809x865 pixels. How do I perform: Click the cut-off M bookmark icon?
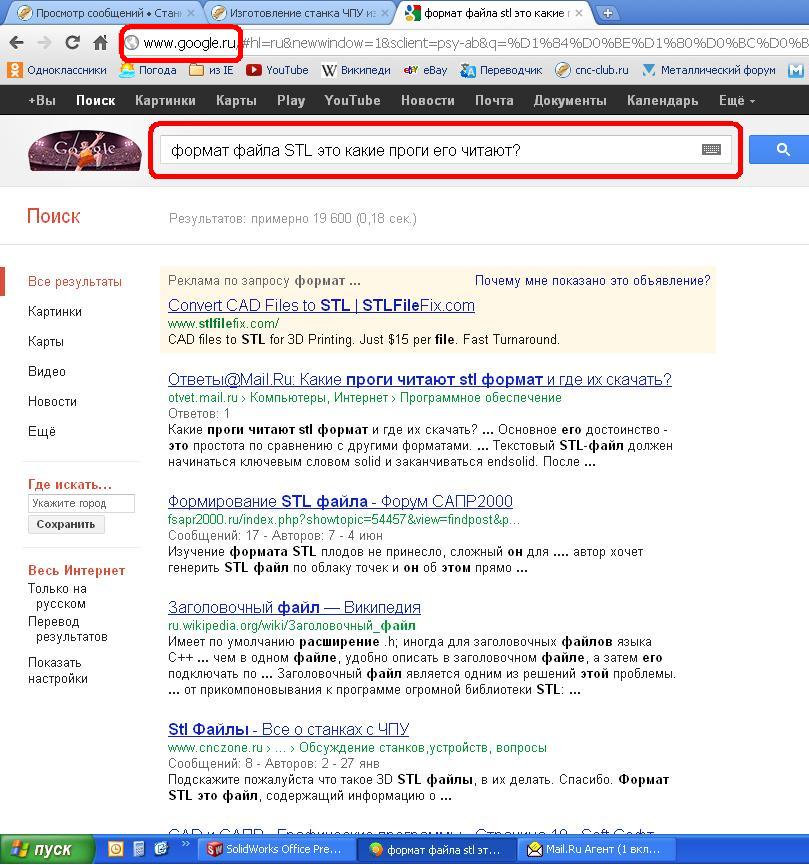[796, 70]
